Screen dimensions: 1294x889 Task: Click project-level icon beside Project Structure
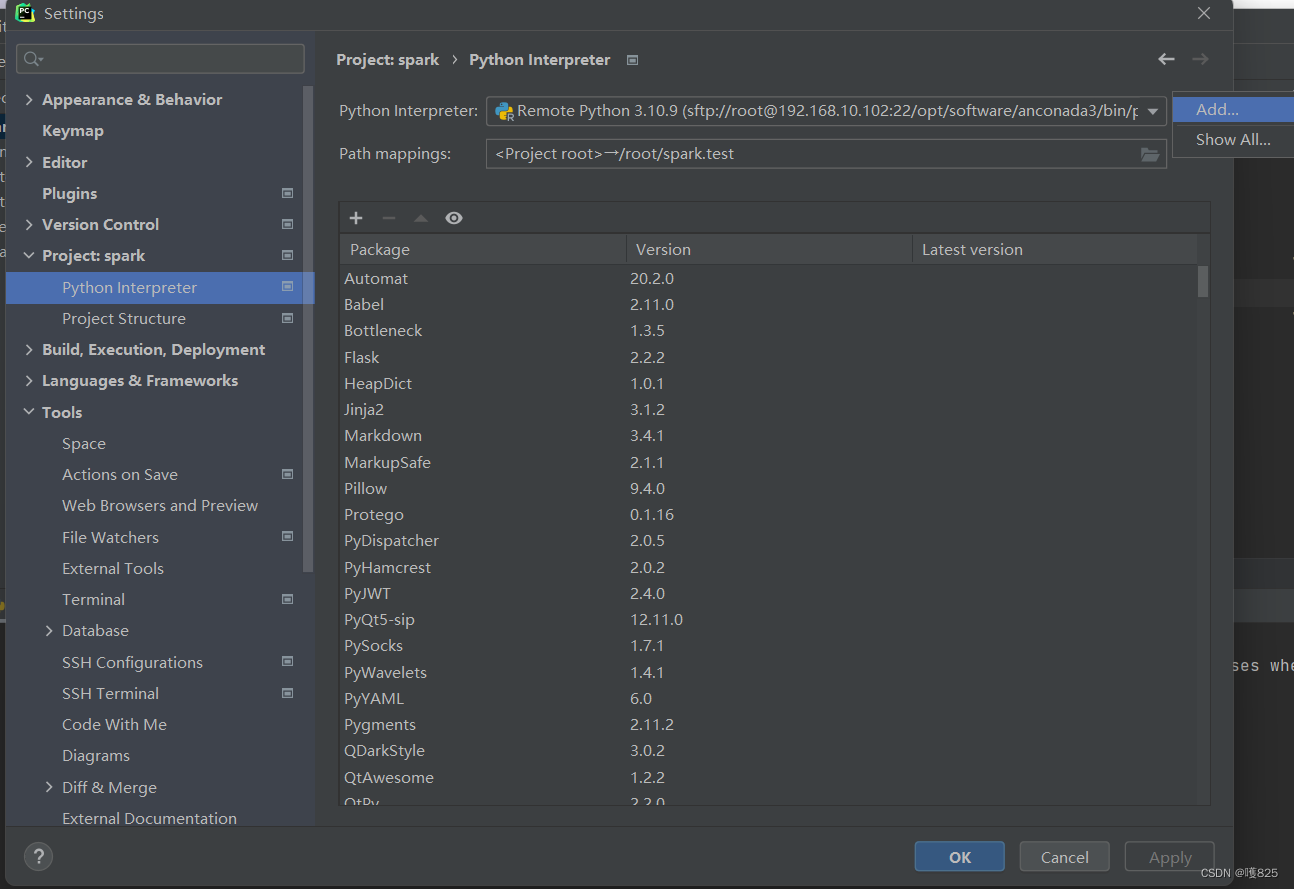287,318
